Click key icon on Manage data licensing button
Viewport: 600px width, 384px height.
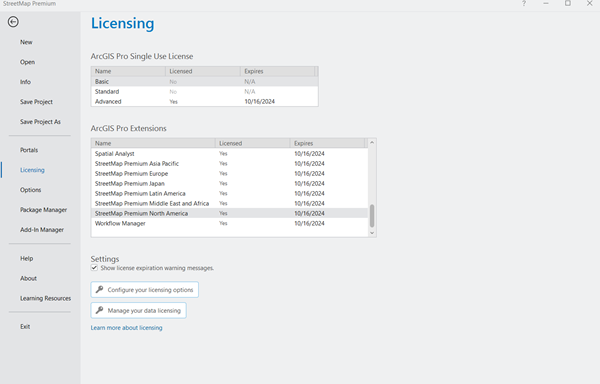point(99,310)
